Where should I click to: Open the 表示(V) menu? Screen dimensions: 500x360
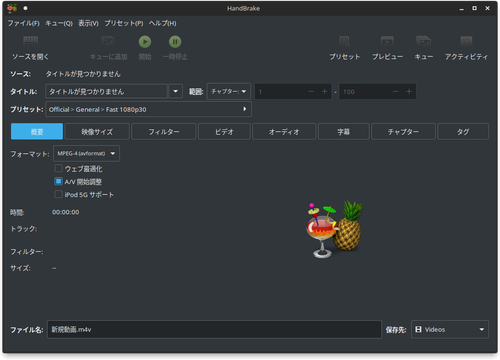pyautogui.click(x=88, y=23)
